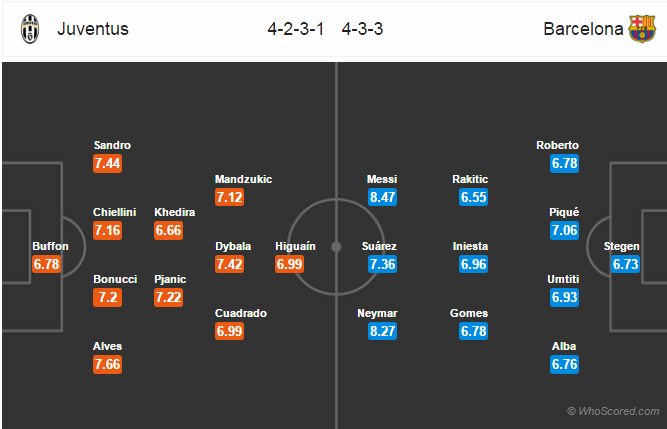Open the Juventus team name link
This screenshot has width=667, height=429.
[93, 29]
